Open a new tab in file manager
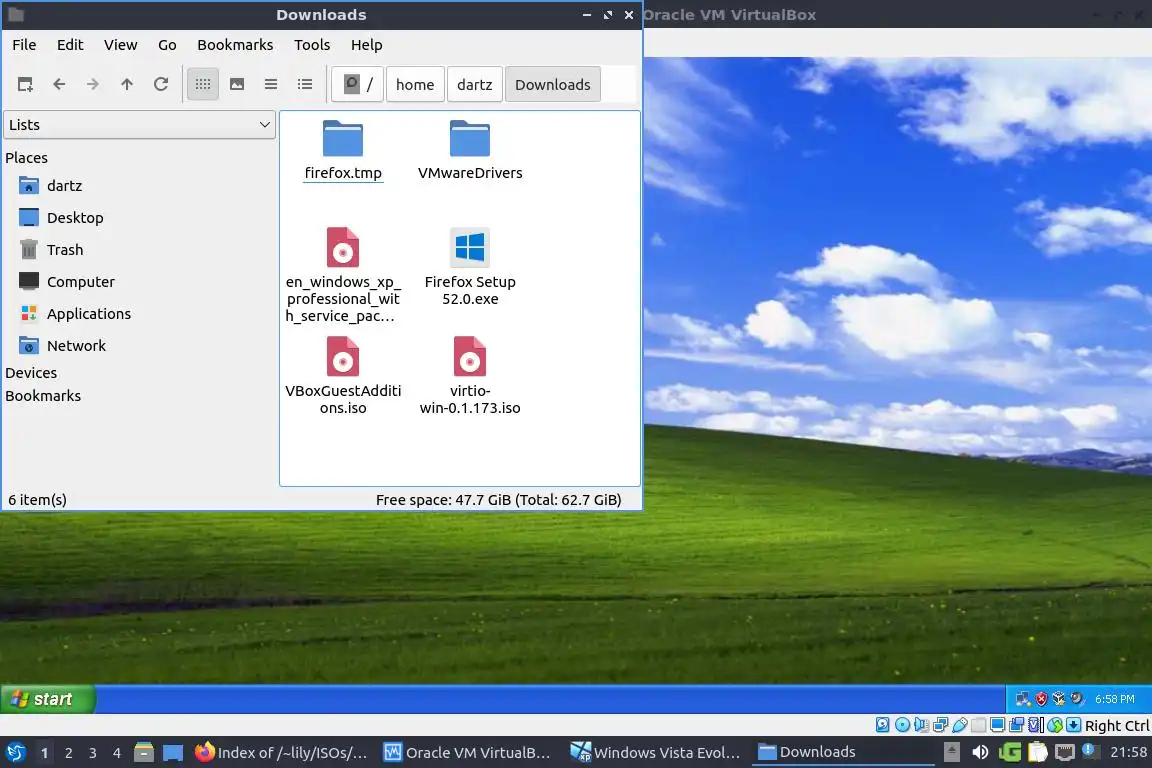Viewport: 1152px width, 768px height. pyautogui.click(x=25, y=85)
